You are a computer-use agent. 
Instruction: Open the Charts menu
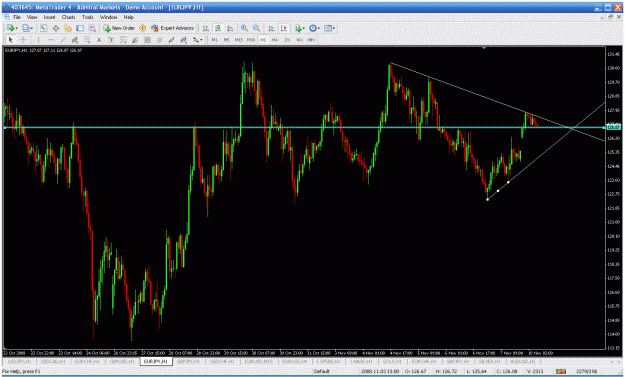69,17
